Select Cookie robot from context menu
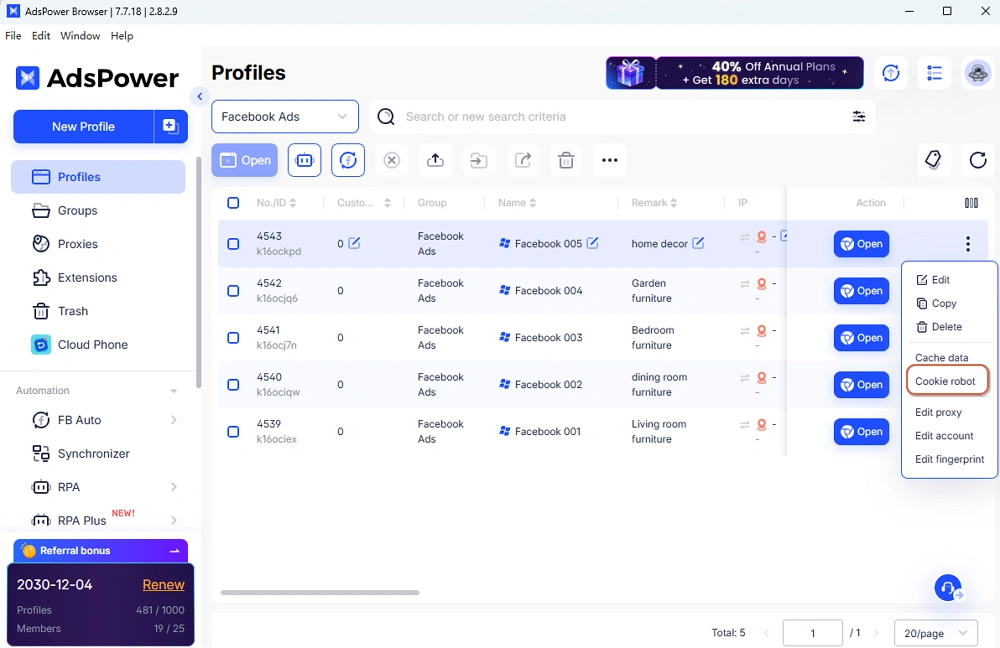The image size is (1000, 648). coord(945,381)
